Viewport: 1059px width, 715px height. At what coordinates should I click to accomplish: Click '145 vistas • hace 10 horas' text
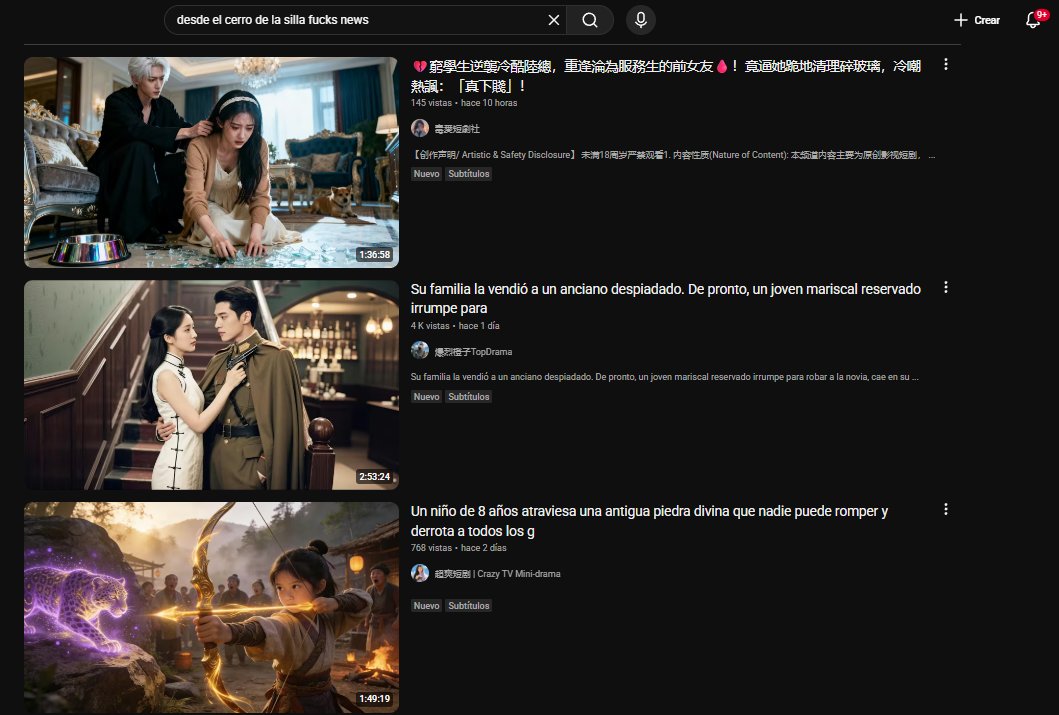tap(464, 103)
